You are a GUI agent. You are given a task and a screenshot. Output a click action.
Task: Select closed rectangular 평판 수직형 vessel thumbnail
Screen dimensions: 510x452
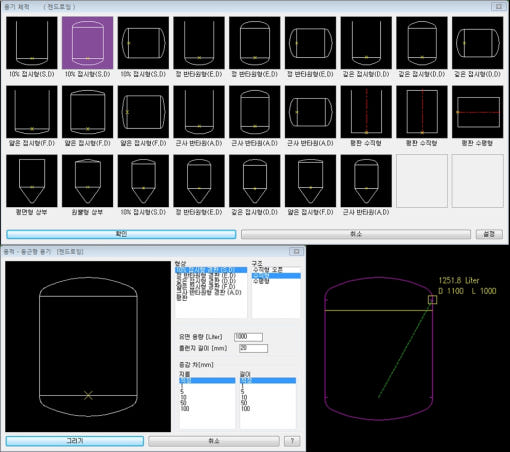(x=422, y=112)
